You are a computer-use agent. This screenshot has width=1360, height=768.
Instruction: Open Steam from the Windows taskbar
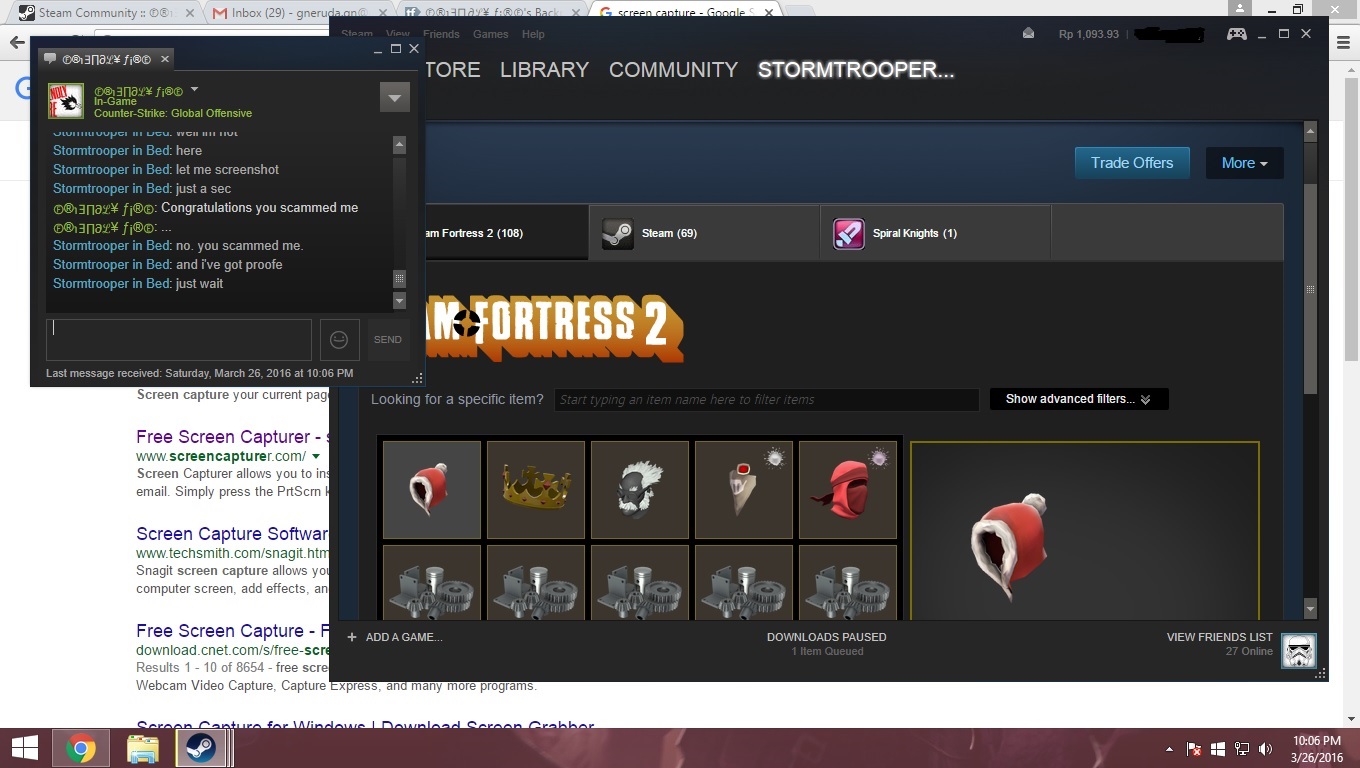tap(201, 748)
